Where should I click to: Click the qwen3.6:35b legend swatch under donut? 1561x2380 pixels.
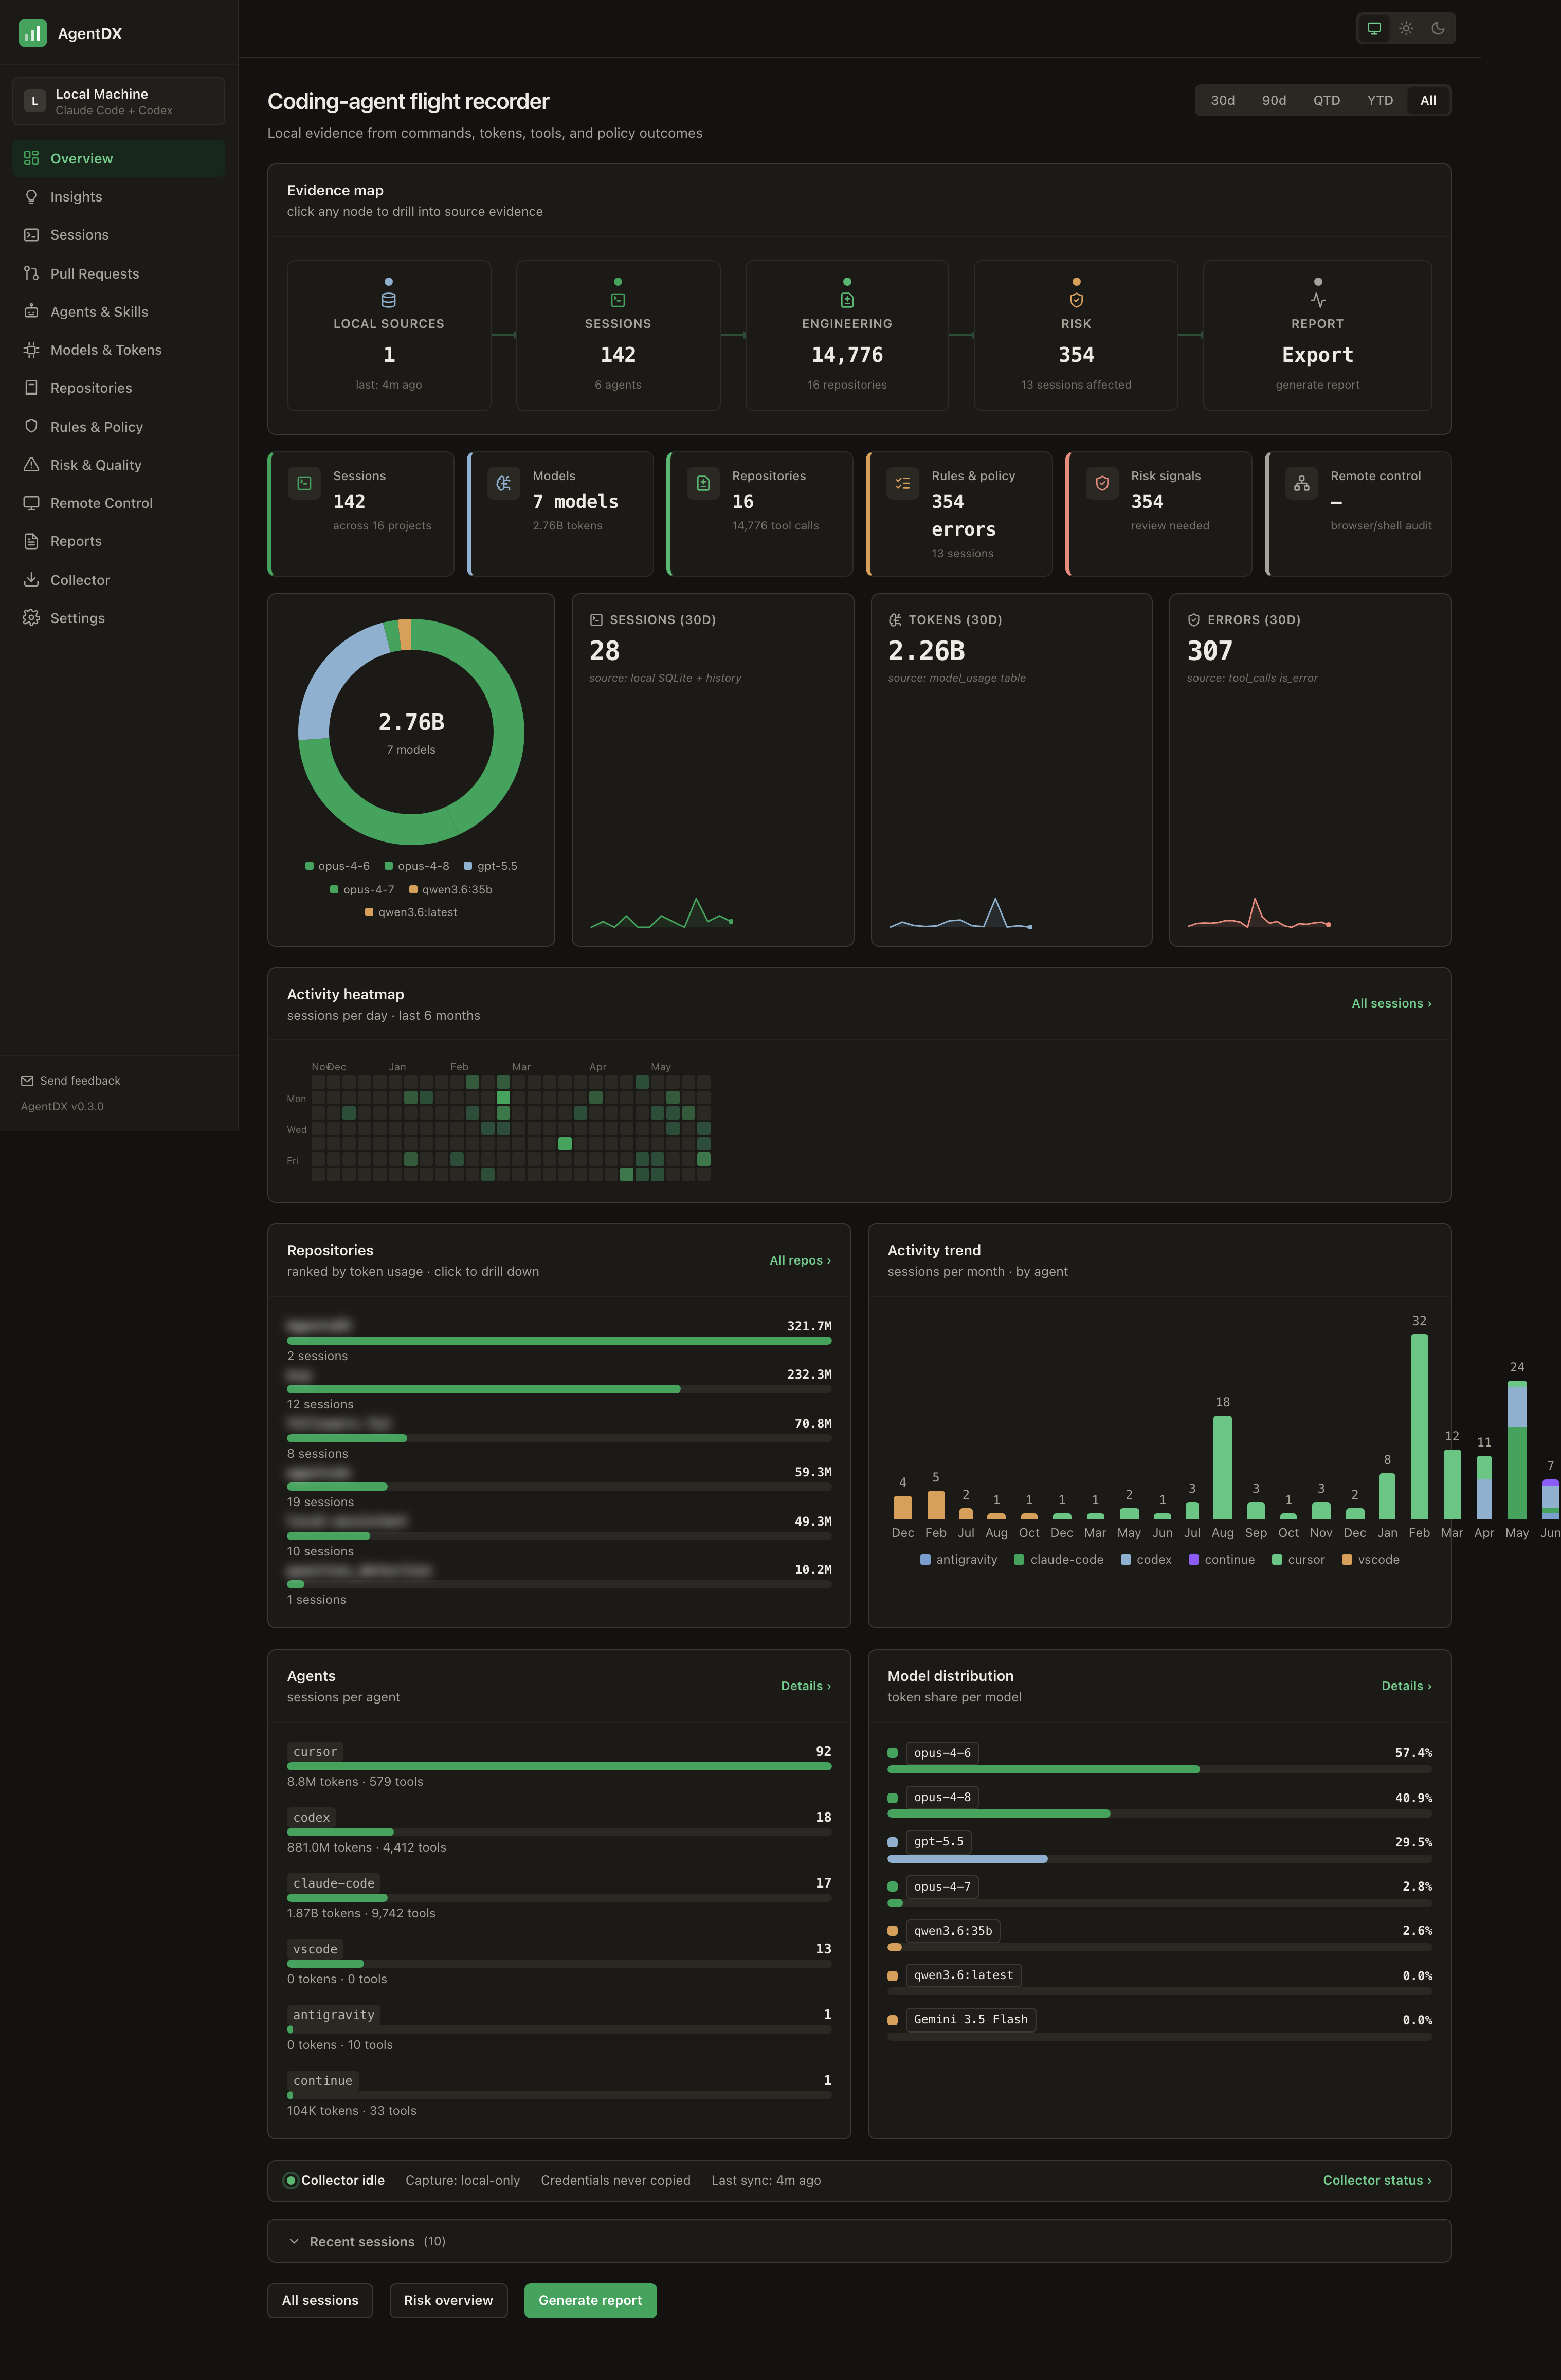tap(413, 889)
